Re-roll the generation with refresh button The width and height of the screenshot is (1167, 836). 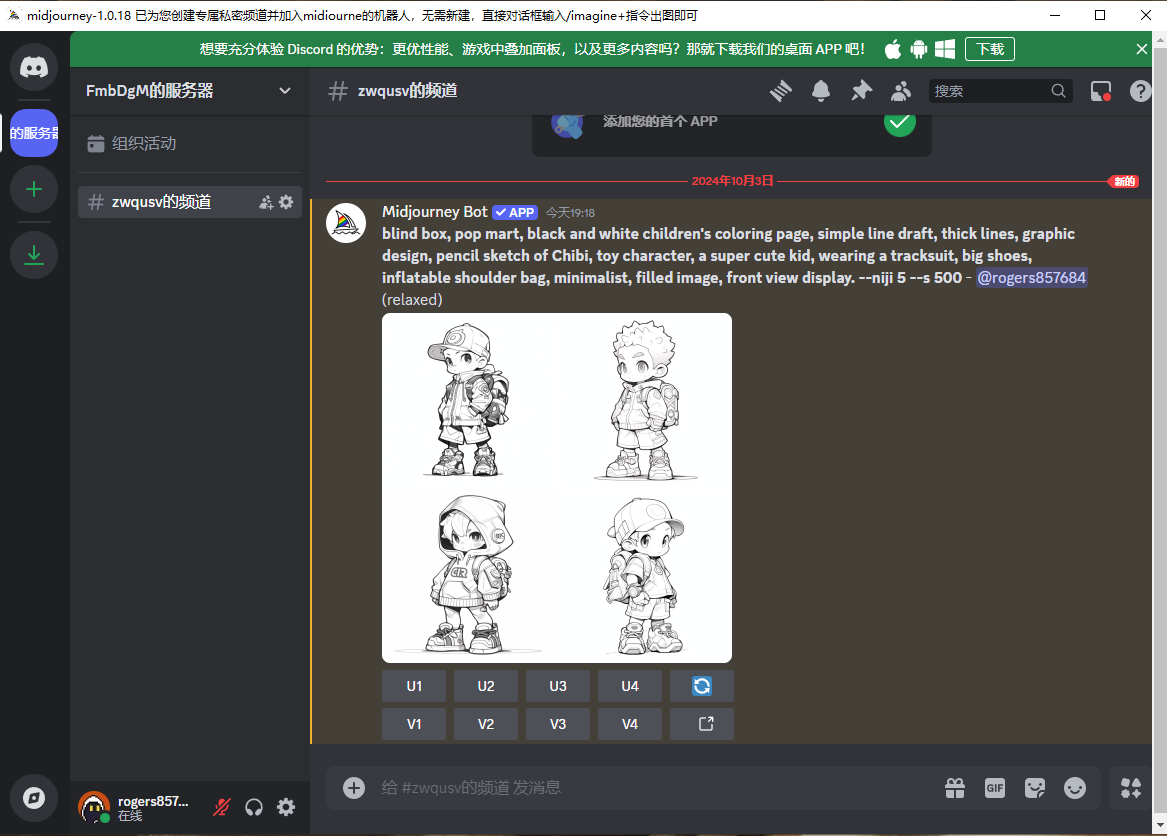coord(702,686)
